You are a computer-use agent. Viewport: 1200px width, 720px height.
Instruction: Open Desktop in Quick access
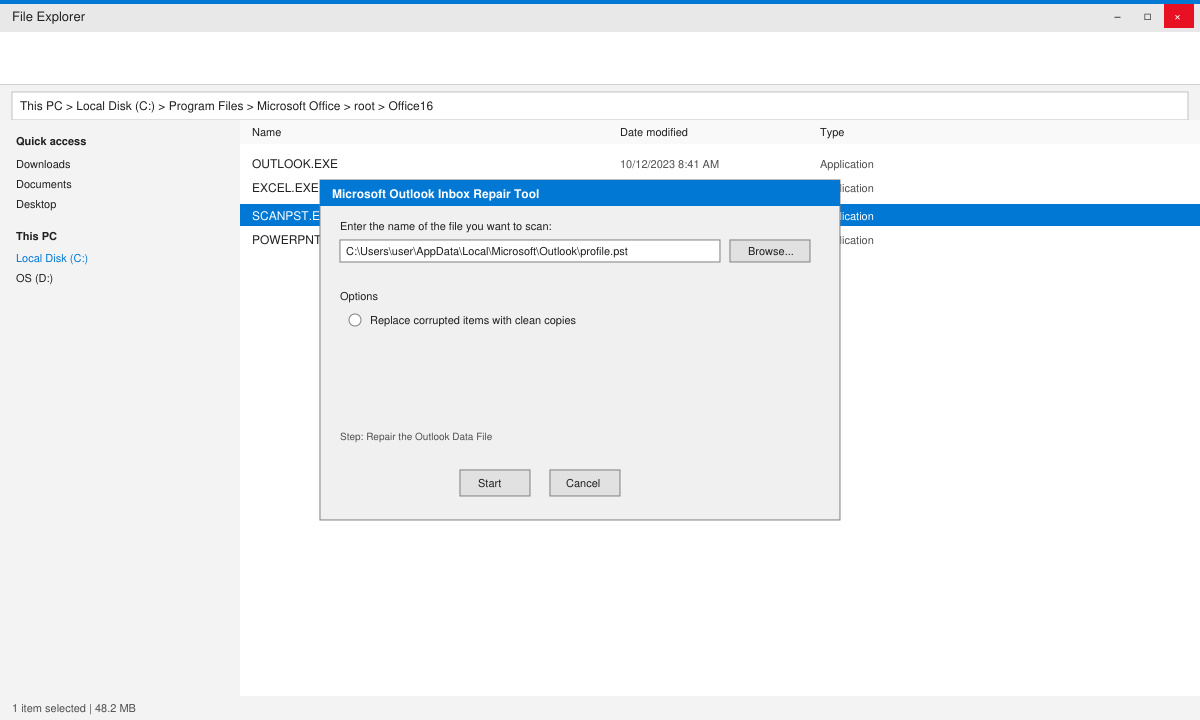click(36, 204)
